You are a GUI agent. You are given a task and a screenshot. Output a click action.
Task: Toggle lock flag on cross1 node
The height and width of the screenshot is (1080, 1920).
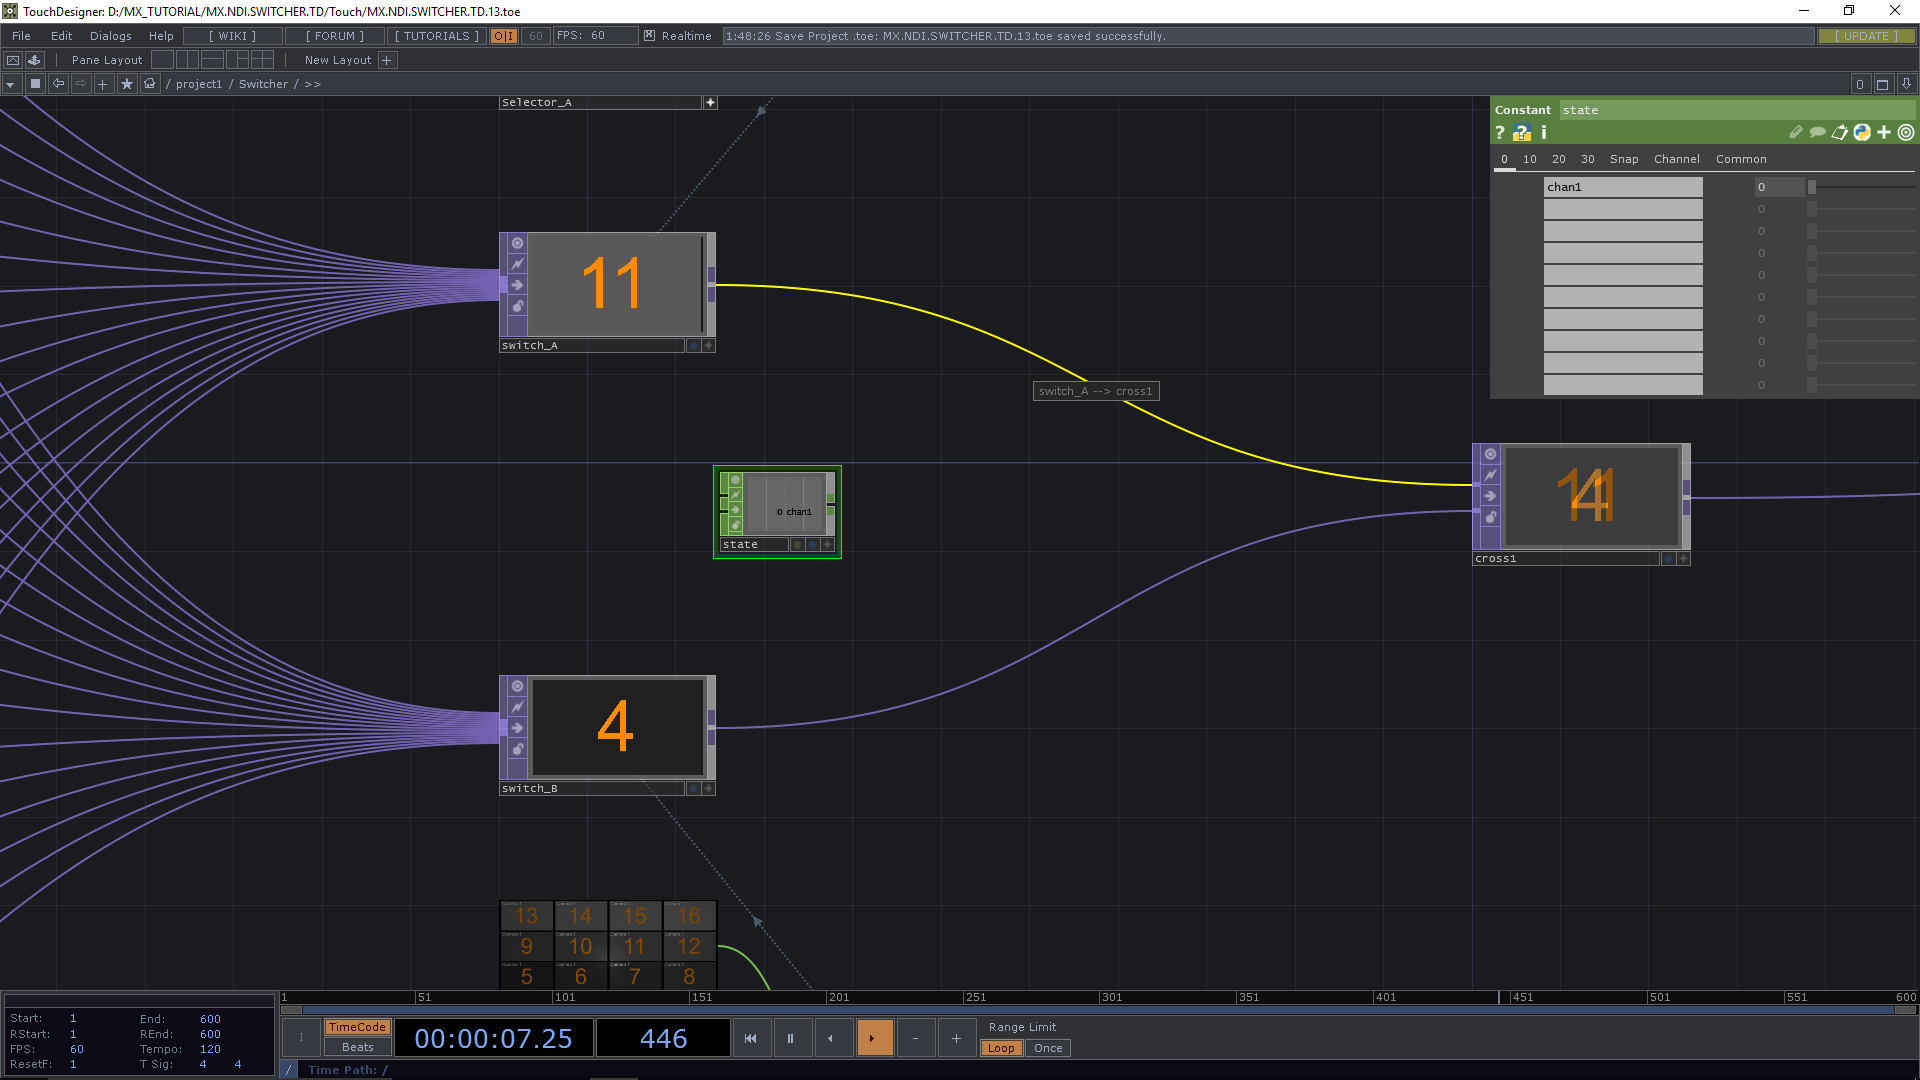1490,517
